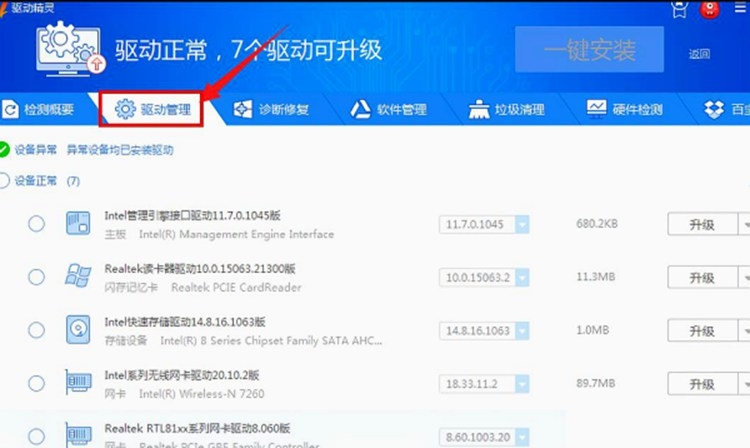Click the driver upgrade computer gear logo

pyautogui.click(x=70, y=49)
